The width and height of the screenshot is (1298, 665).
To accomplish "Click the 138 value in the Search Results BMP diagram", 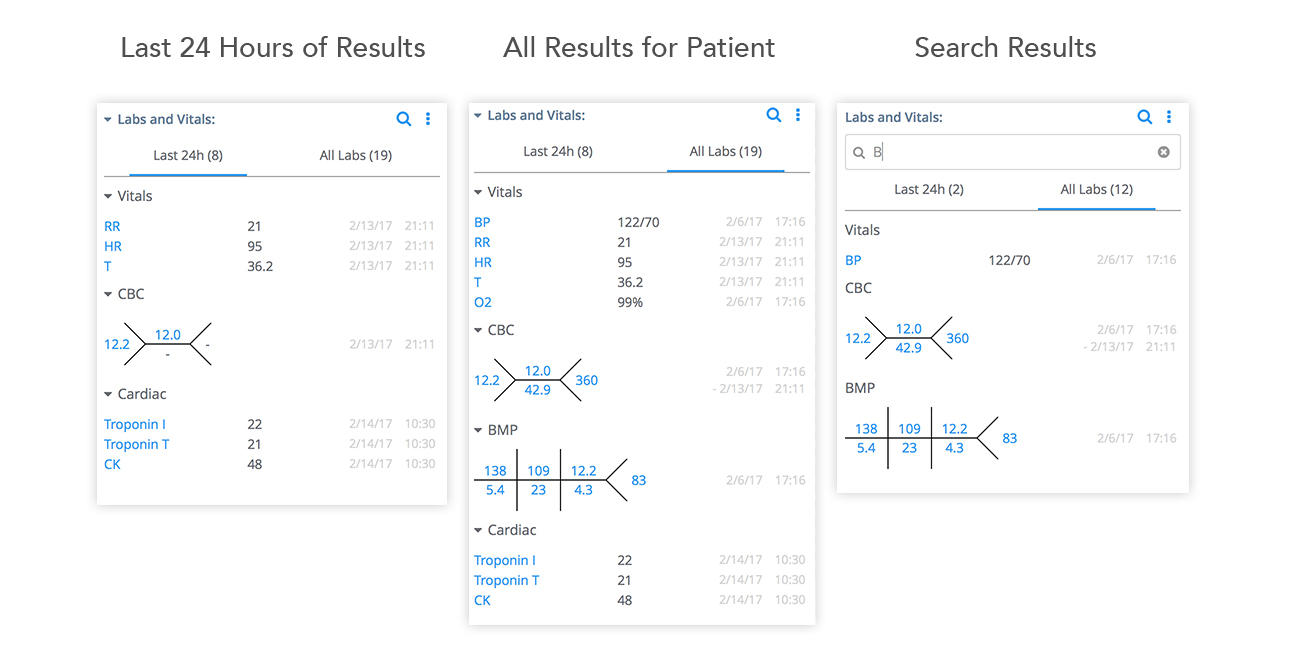I will 866,429.
